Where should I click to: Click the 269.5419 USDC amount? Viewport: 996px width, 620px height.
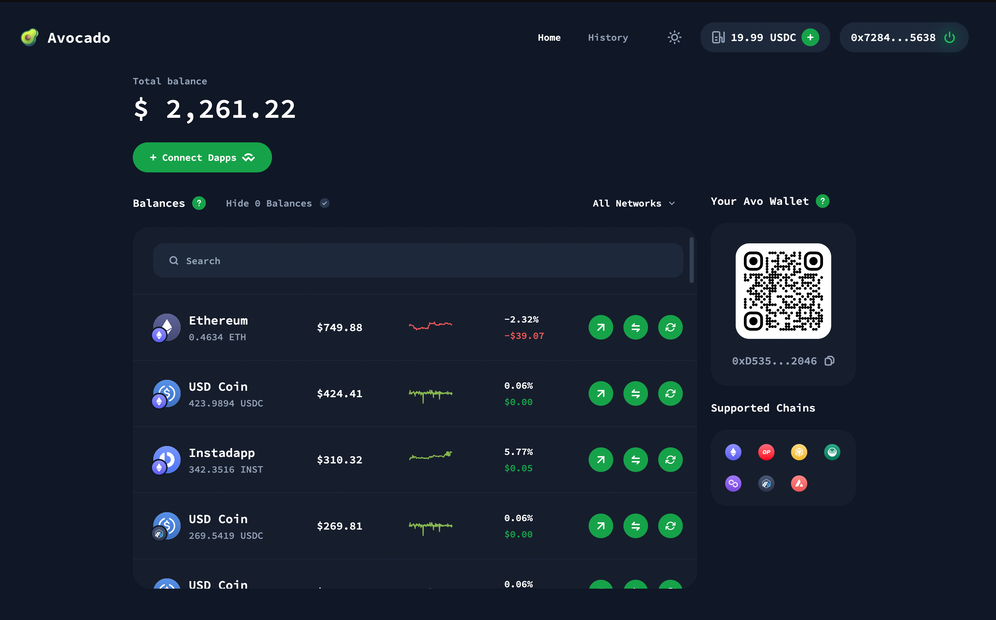click(x=225, y=536)
